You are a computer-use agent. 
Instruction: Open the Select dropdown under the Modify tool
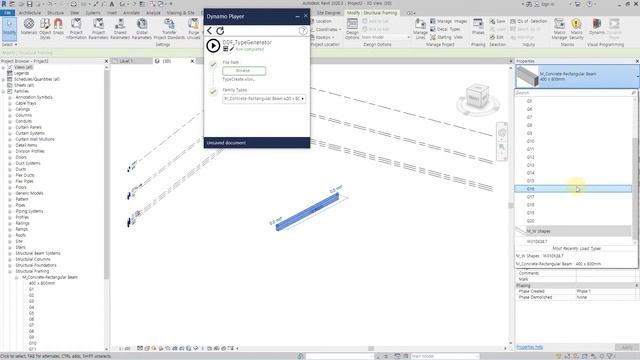pos(9,44)
